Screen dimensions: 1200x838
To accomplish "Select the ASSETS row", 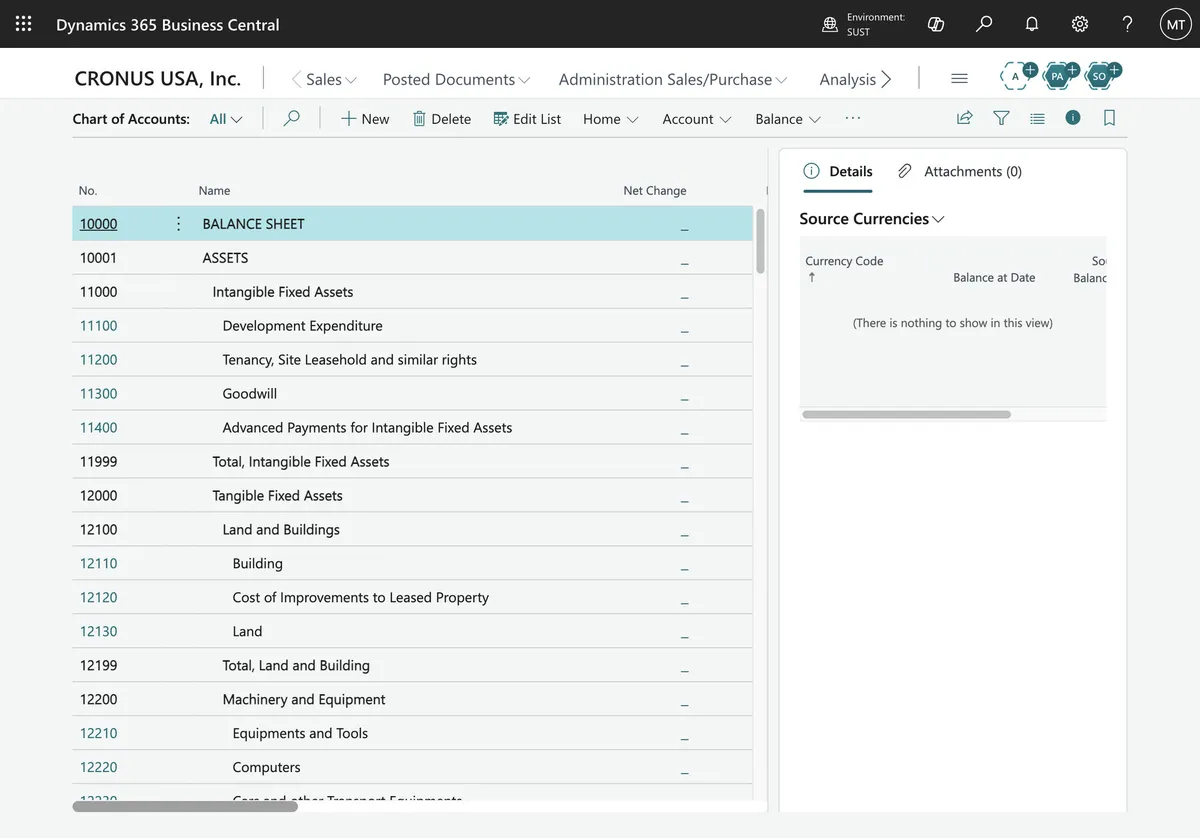I will pyautogui.click(x=412, y=258).
